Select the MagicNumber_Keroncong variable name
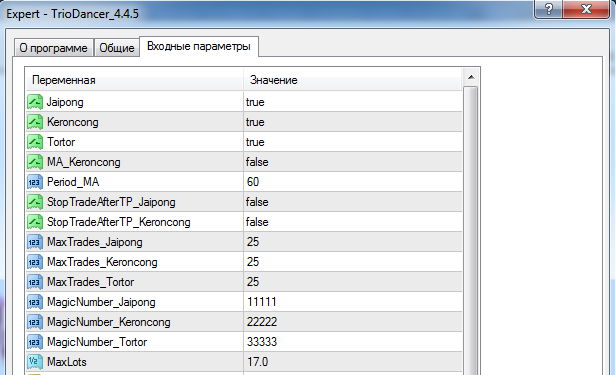Screen dimensions: 616x375 coord(109,323)
